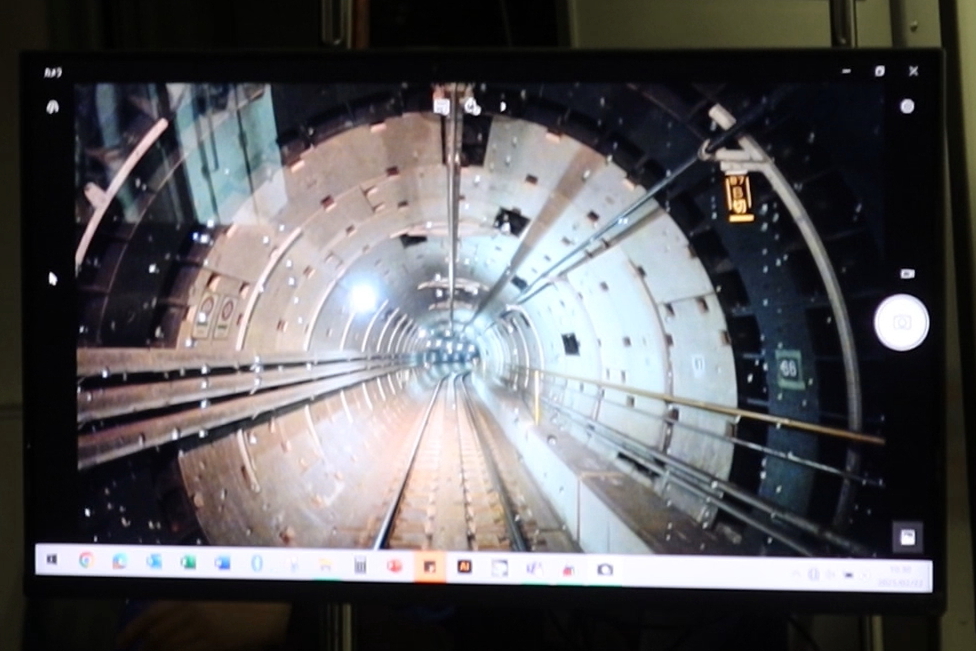This screenshot has height=651, width=976.
Task: Show the taskbar clock and date
Action: pyautogui.click(x=901, y=577)
